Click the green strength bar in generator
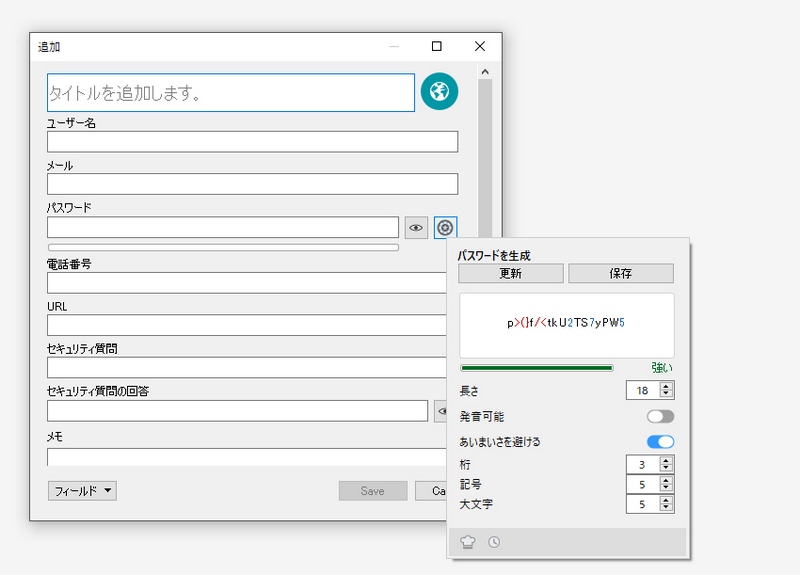This screenshot has width=800, height=575. coord(536,368)
